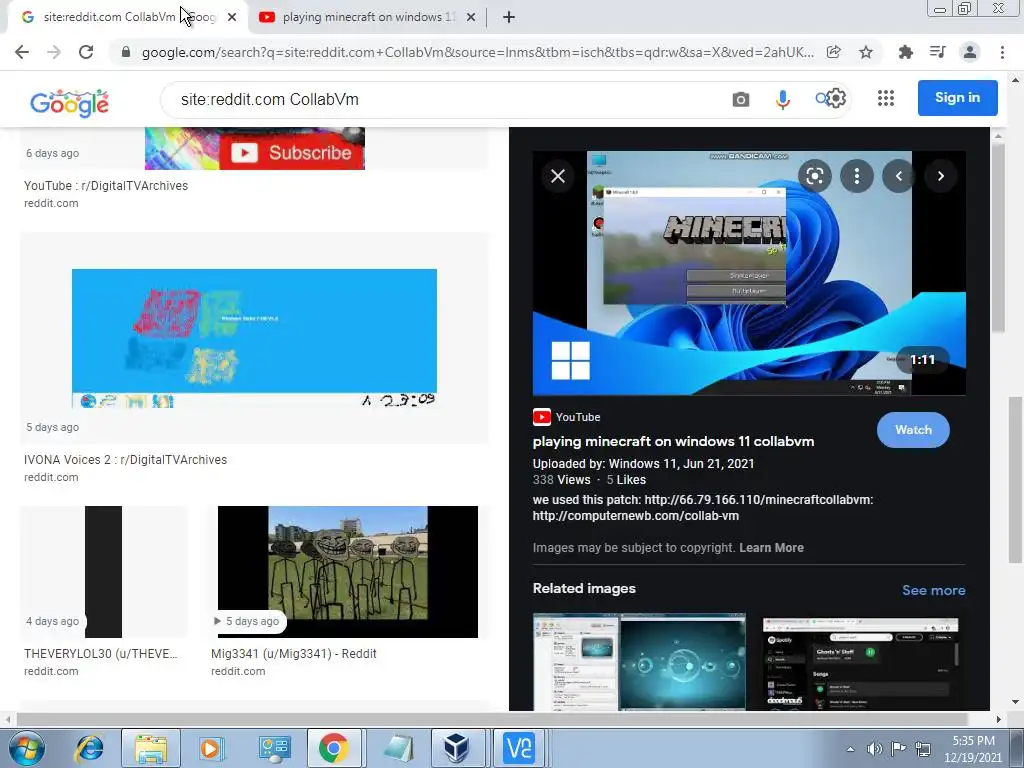Open YouTube : r/DigitalTVArchives result title
Viewport: 1024px width, 768px height.
click(106, 185)
